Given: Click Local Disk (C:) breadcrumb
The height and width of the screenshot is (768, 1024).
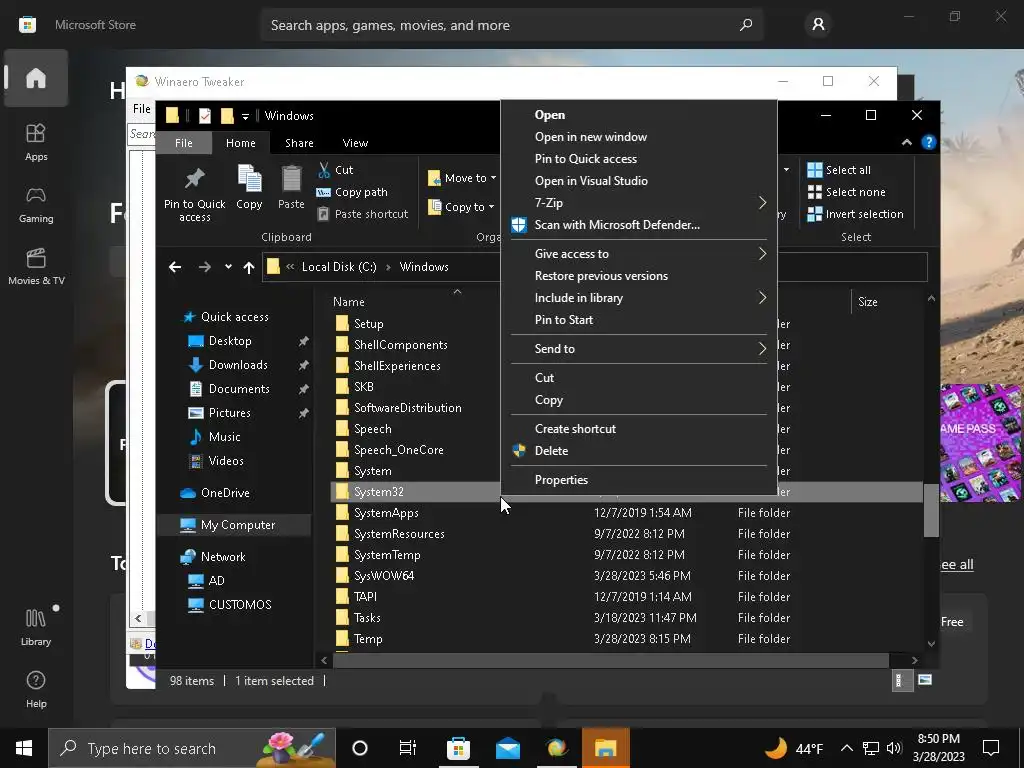Looking at the screenshot, I should 339,267.
